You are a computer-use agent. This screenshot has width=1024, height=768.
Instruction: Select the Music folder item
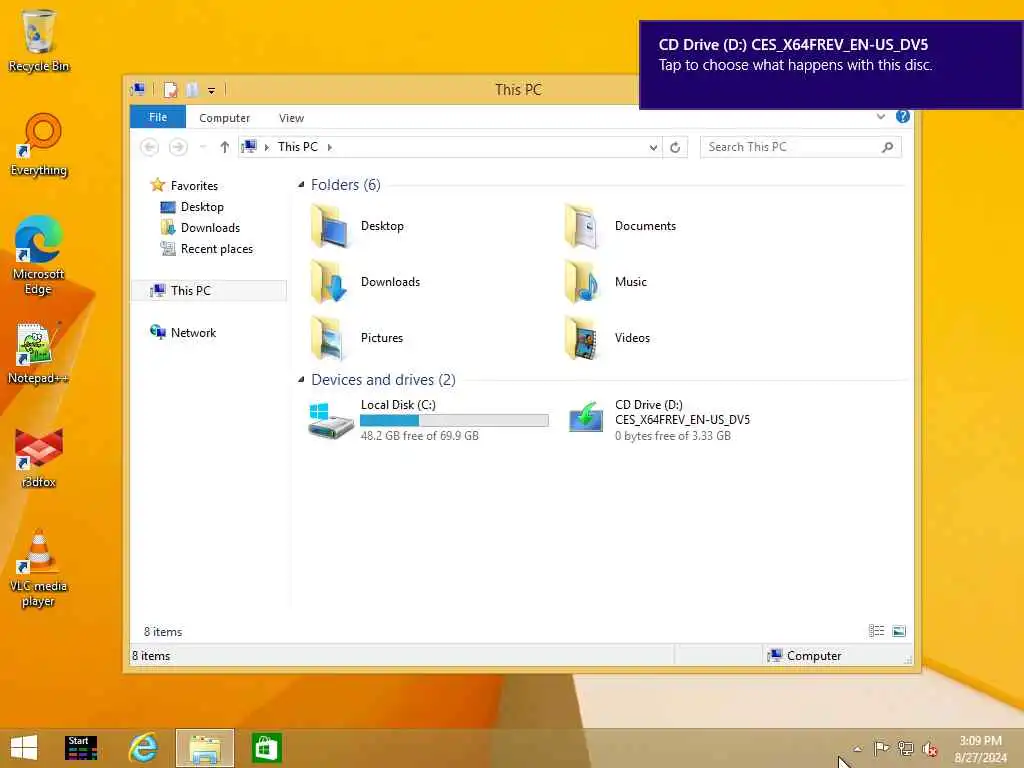click(605, 282)
